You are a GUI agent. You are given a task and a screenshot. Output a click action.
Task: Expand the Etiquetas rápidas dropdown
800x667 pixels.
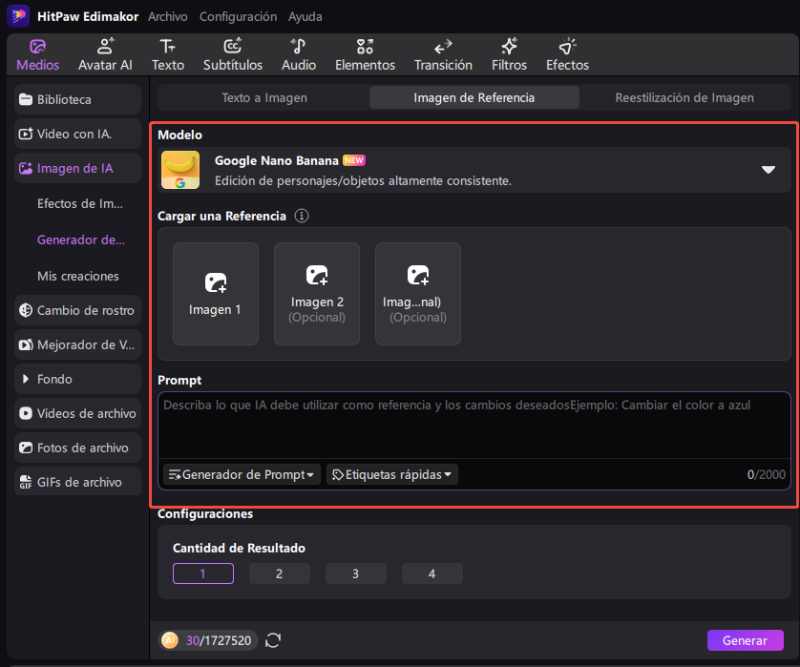[392, 475]
